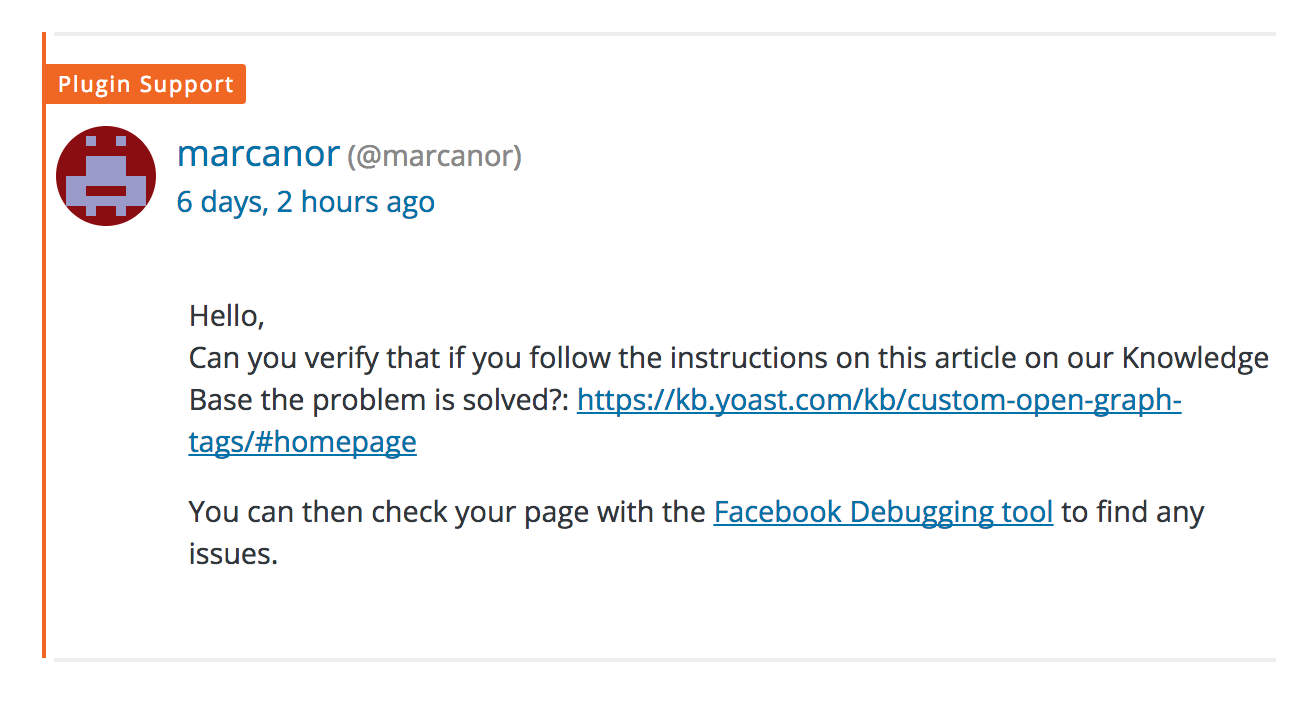The image size is (1316, 702).
Task: Click the final word 'issues.'
Action: 232,555
